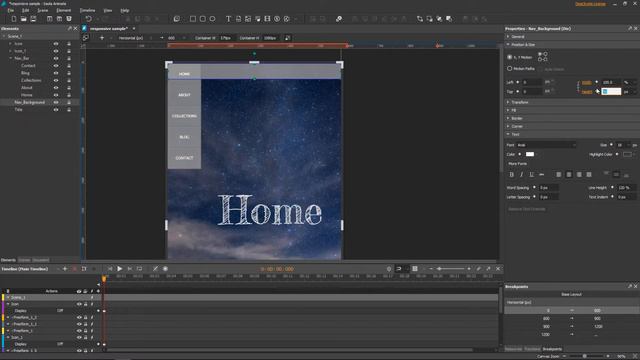640x360 pixels.
Task: Click the Underline text formatting button
Action: tap(531, 175)
